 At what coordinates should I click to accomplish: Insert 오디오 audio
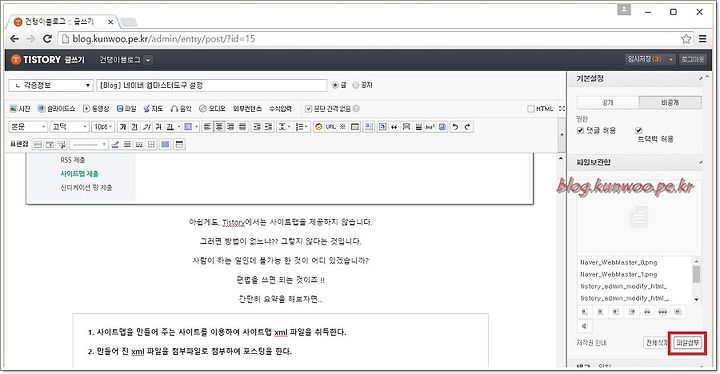click(x=212, y=108)
